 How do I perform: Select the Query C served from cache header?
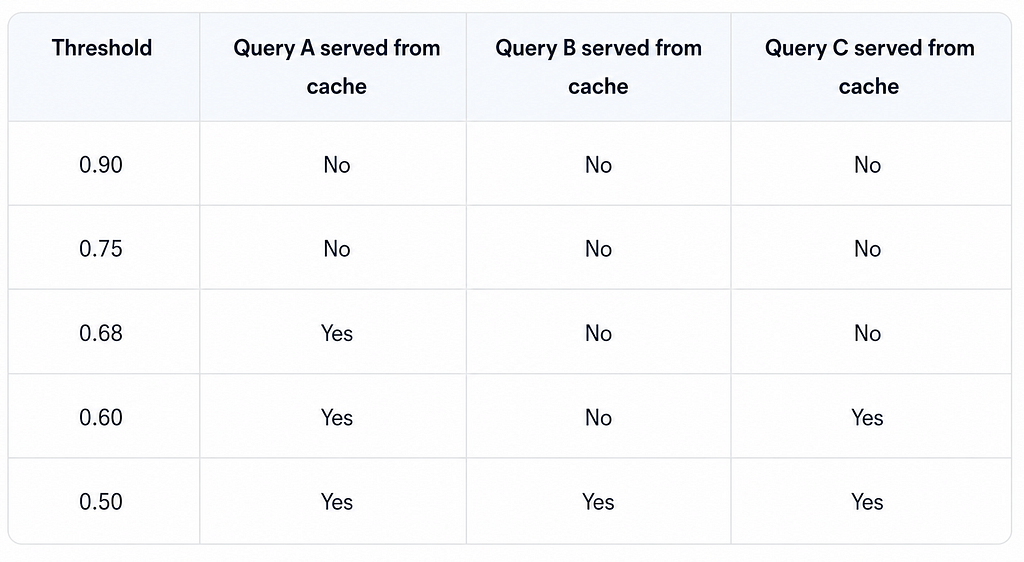(x=869, y=67)
